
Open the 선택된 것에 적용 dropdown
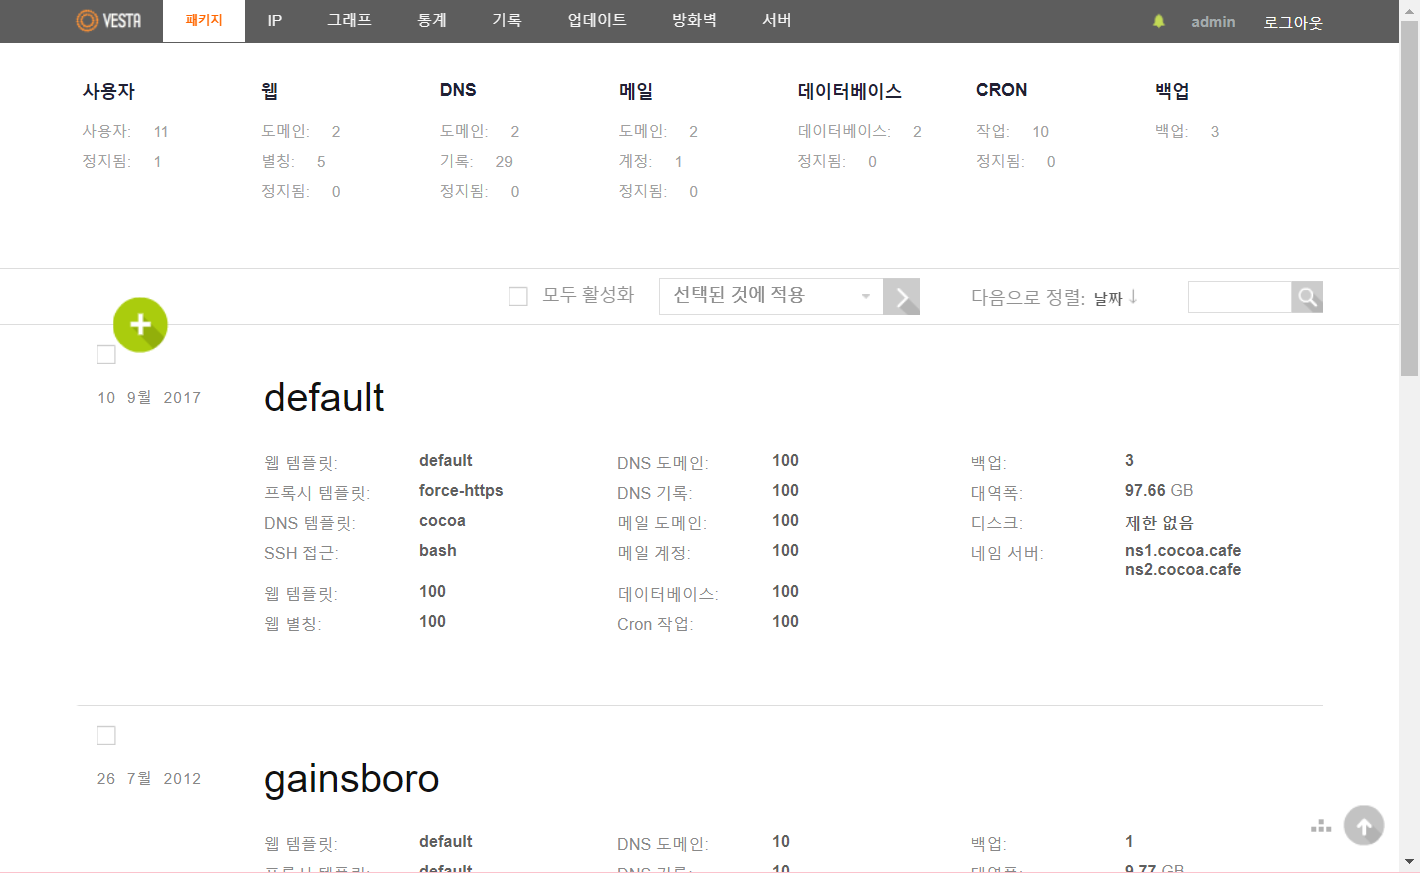[x=770, y=296]
